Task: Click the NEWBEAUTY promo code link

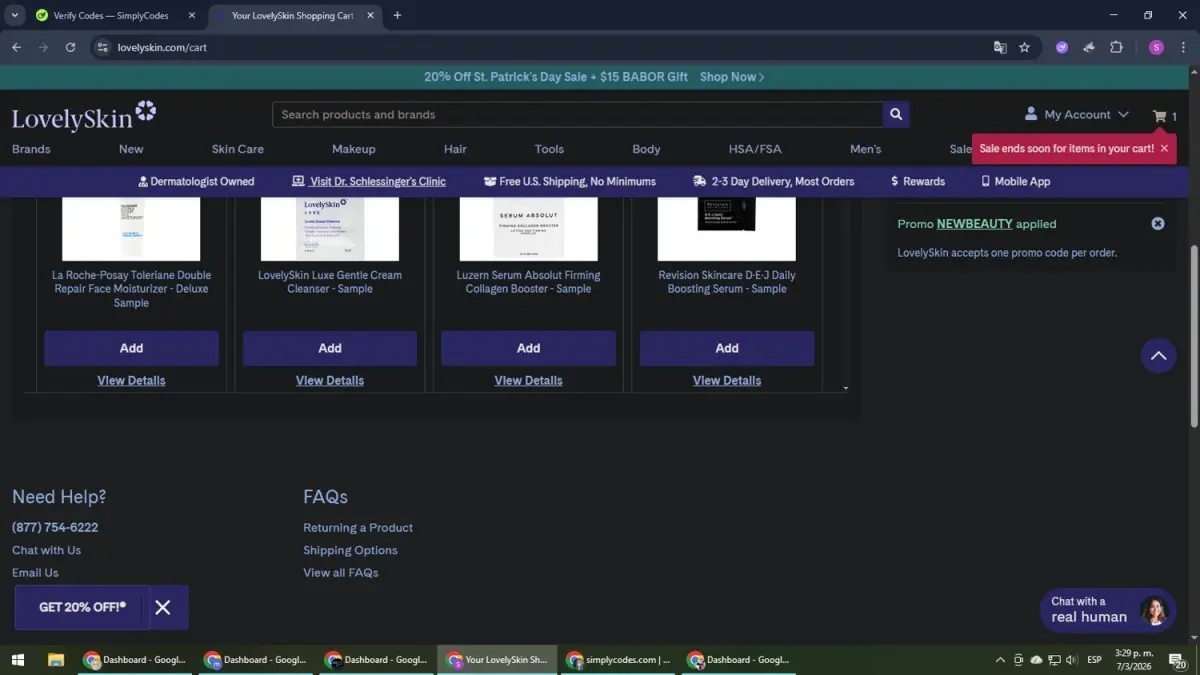Action: click(974, 224)
